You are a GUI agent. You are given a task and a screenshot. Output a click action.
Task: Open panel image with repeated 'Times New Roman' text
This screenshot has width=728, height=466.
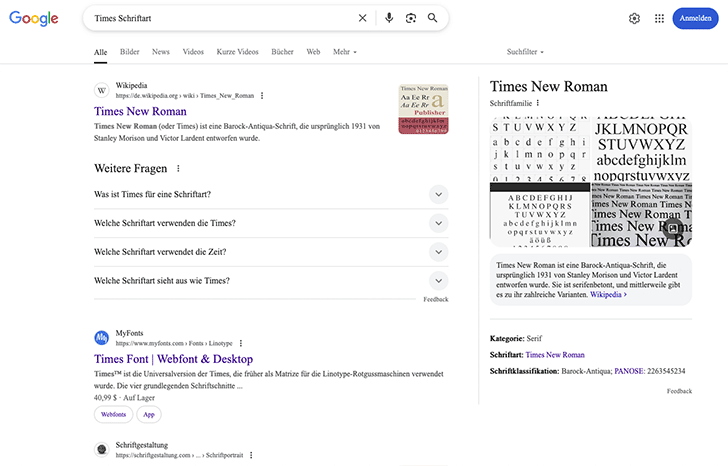click(642, 215)
